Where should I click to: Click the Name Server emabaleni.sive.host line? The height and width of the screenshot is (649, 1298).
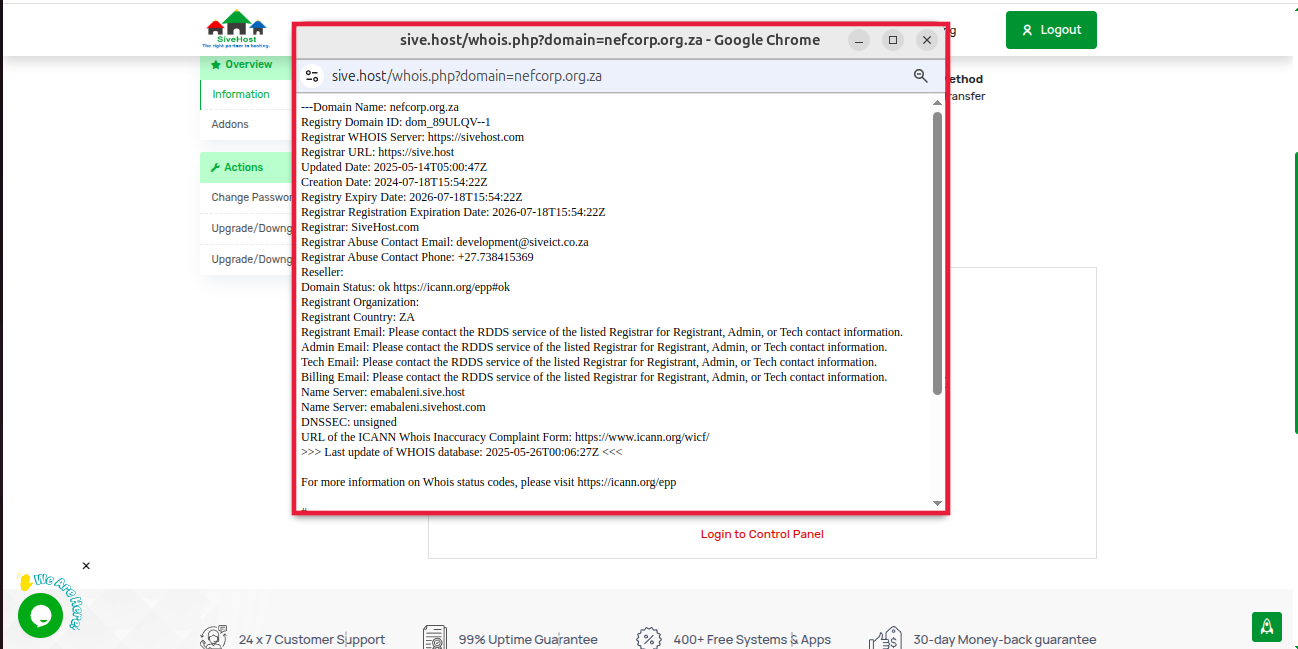click(x=383, y=392)
